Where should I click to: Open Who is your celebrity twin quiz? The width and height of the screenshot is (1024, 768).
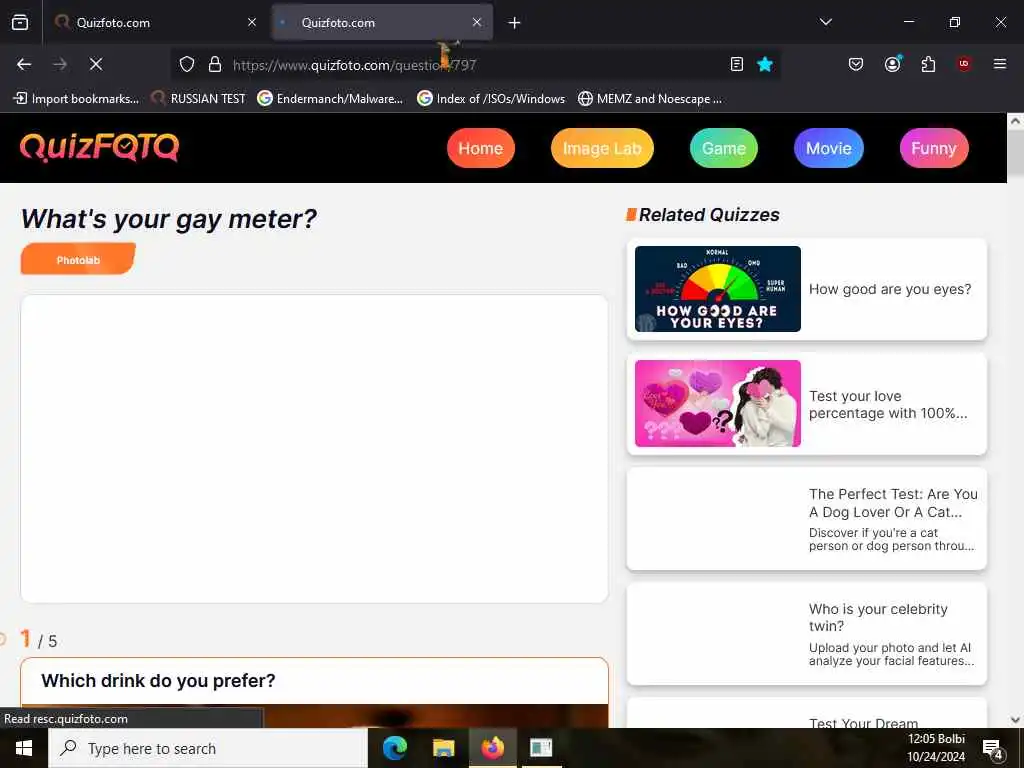coord(807,633)
